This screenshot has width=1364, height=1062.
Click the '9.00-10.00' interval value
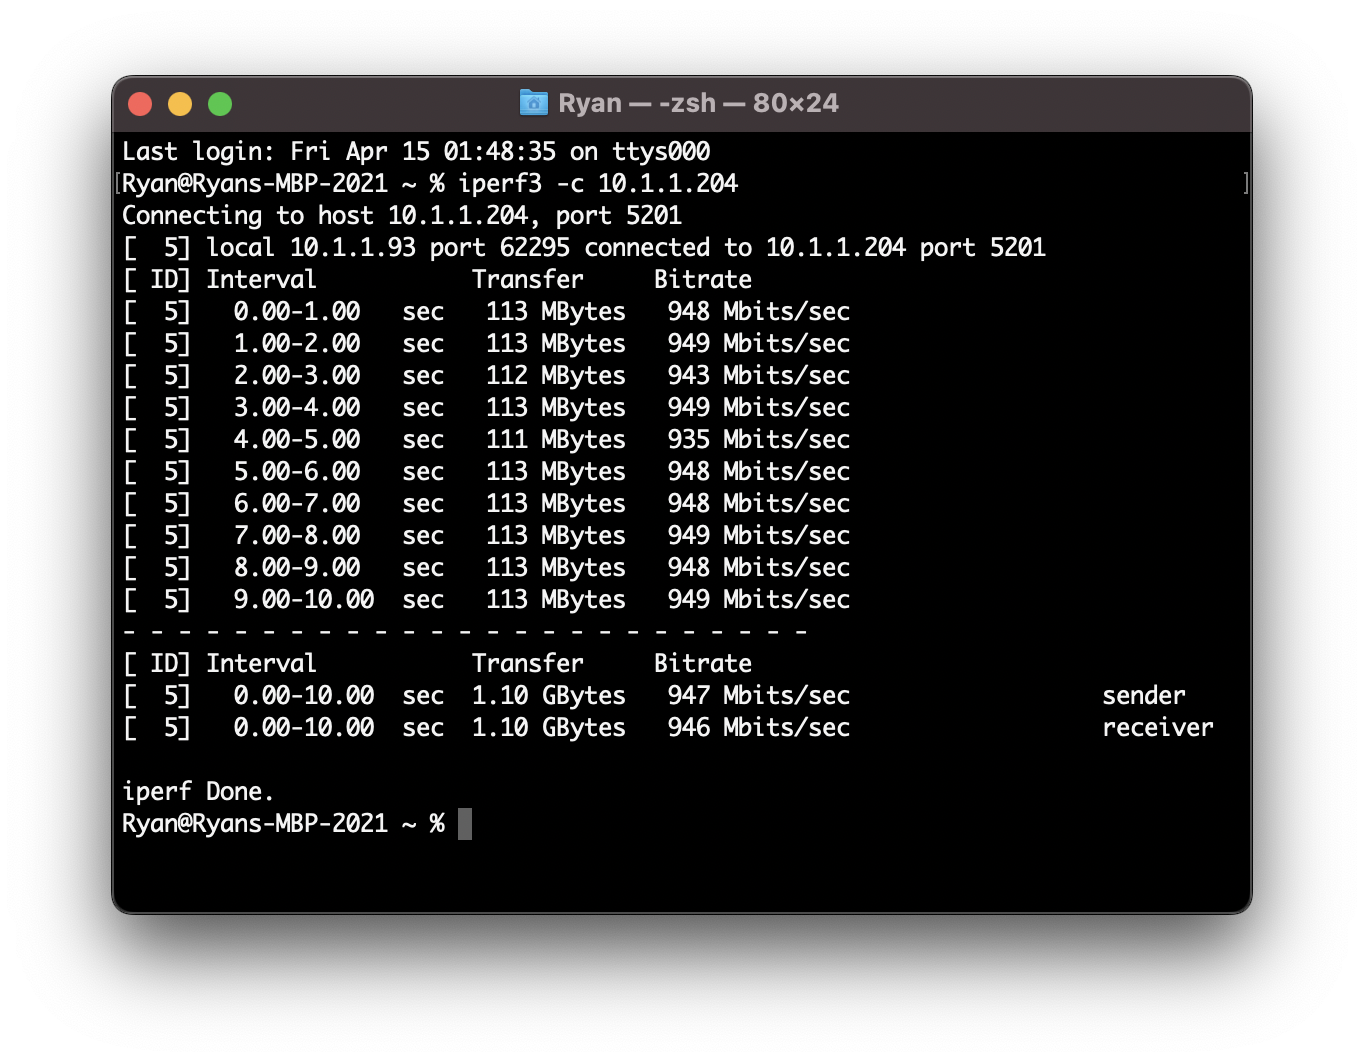click(304, 600)
